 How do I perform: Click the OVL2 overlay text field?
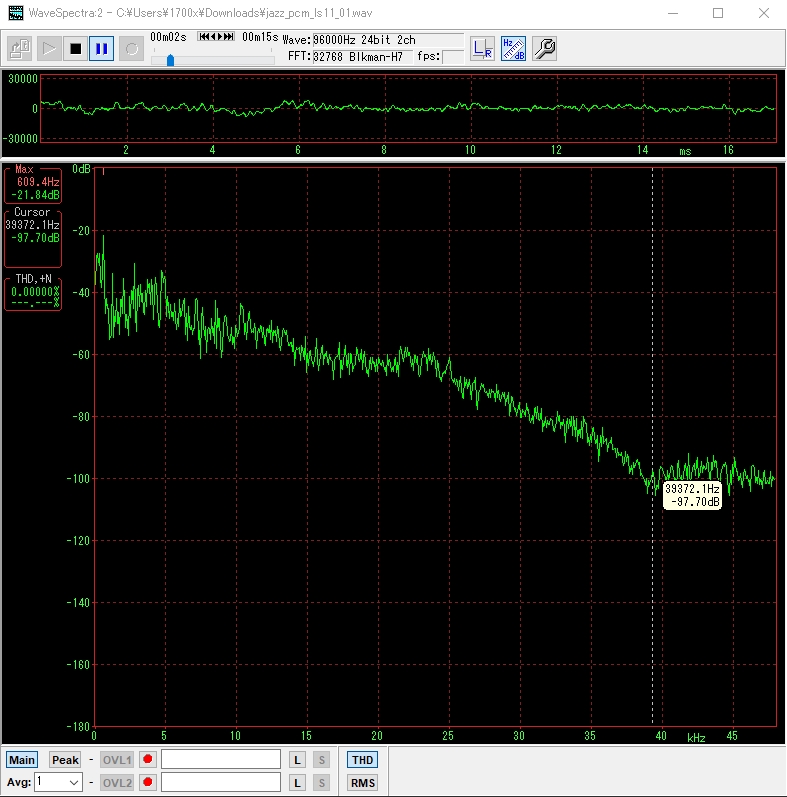221,782
